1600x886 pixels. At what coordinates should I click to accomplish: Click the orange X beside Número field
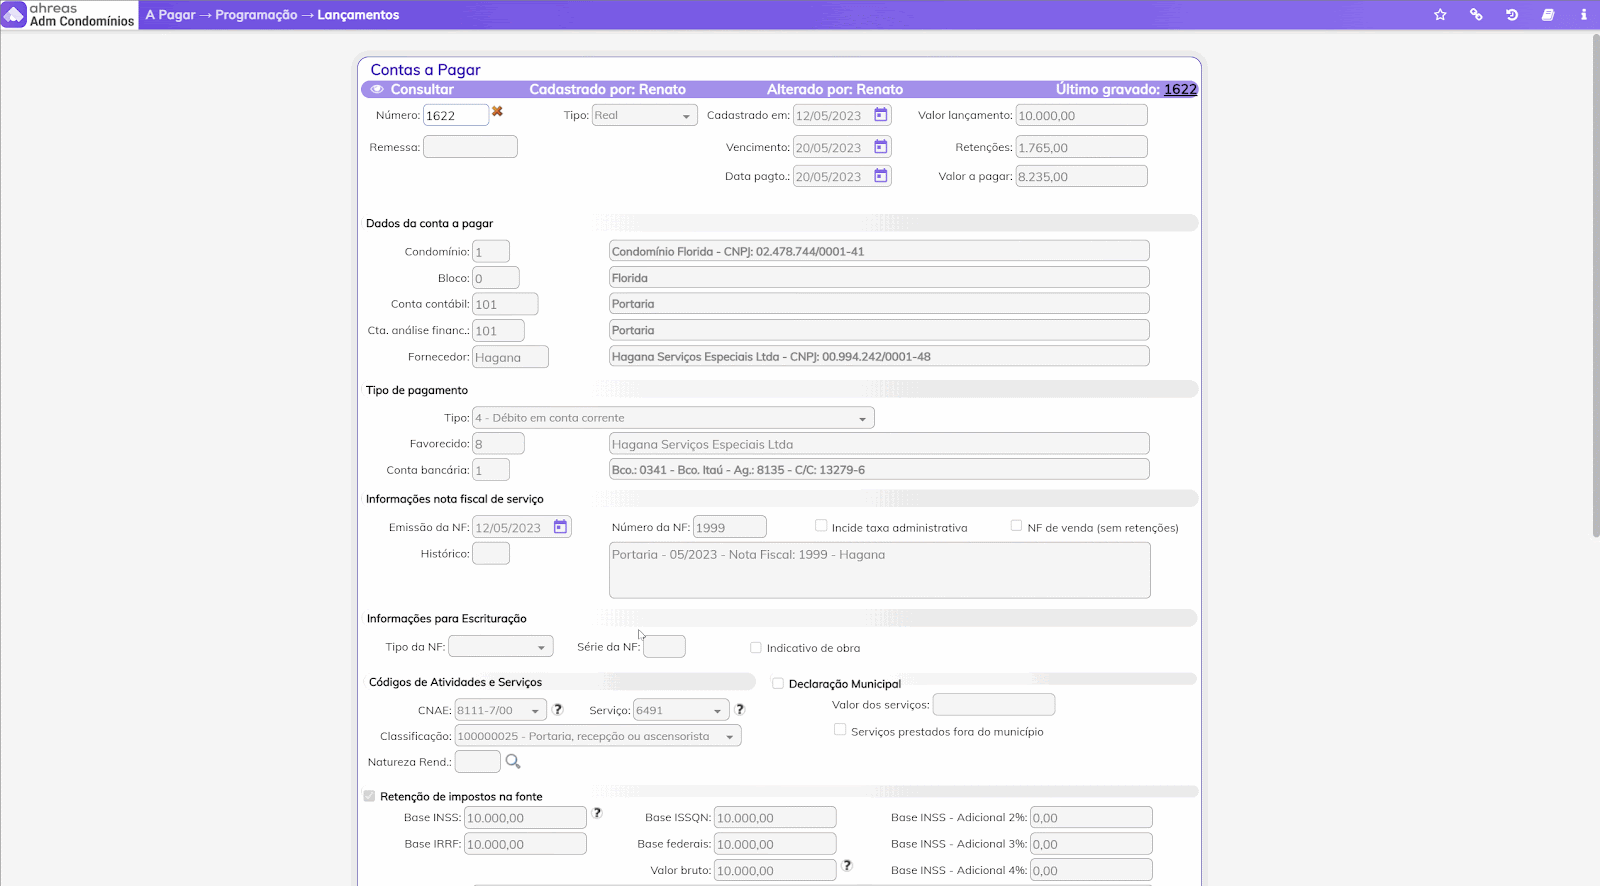tap(497, 112)
